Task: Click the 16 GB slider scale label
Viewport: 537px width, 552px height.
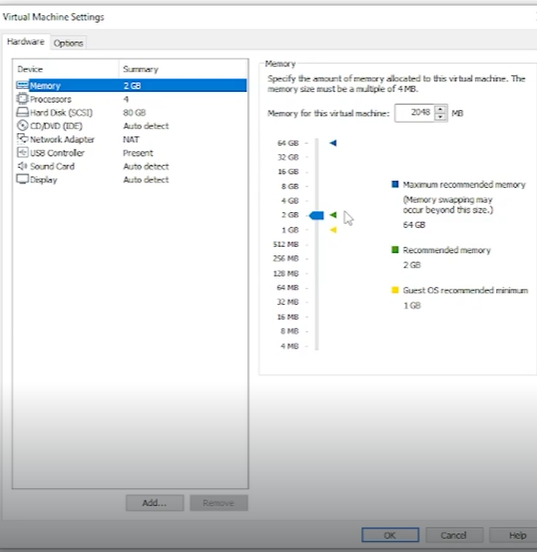Action: (288, 172)
